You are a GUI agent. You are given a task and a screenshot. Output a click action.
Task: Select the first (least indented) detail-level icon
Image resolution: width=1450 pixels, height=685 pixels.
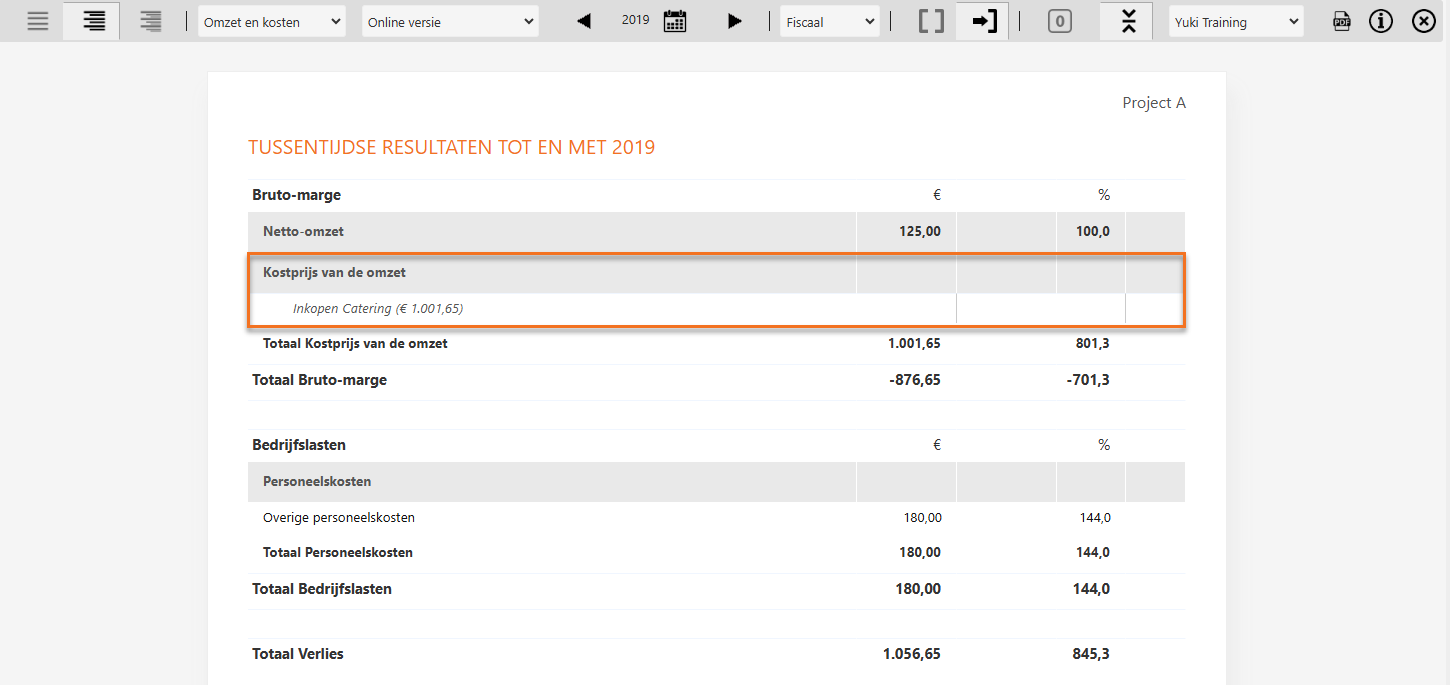click(38, 21)
